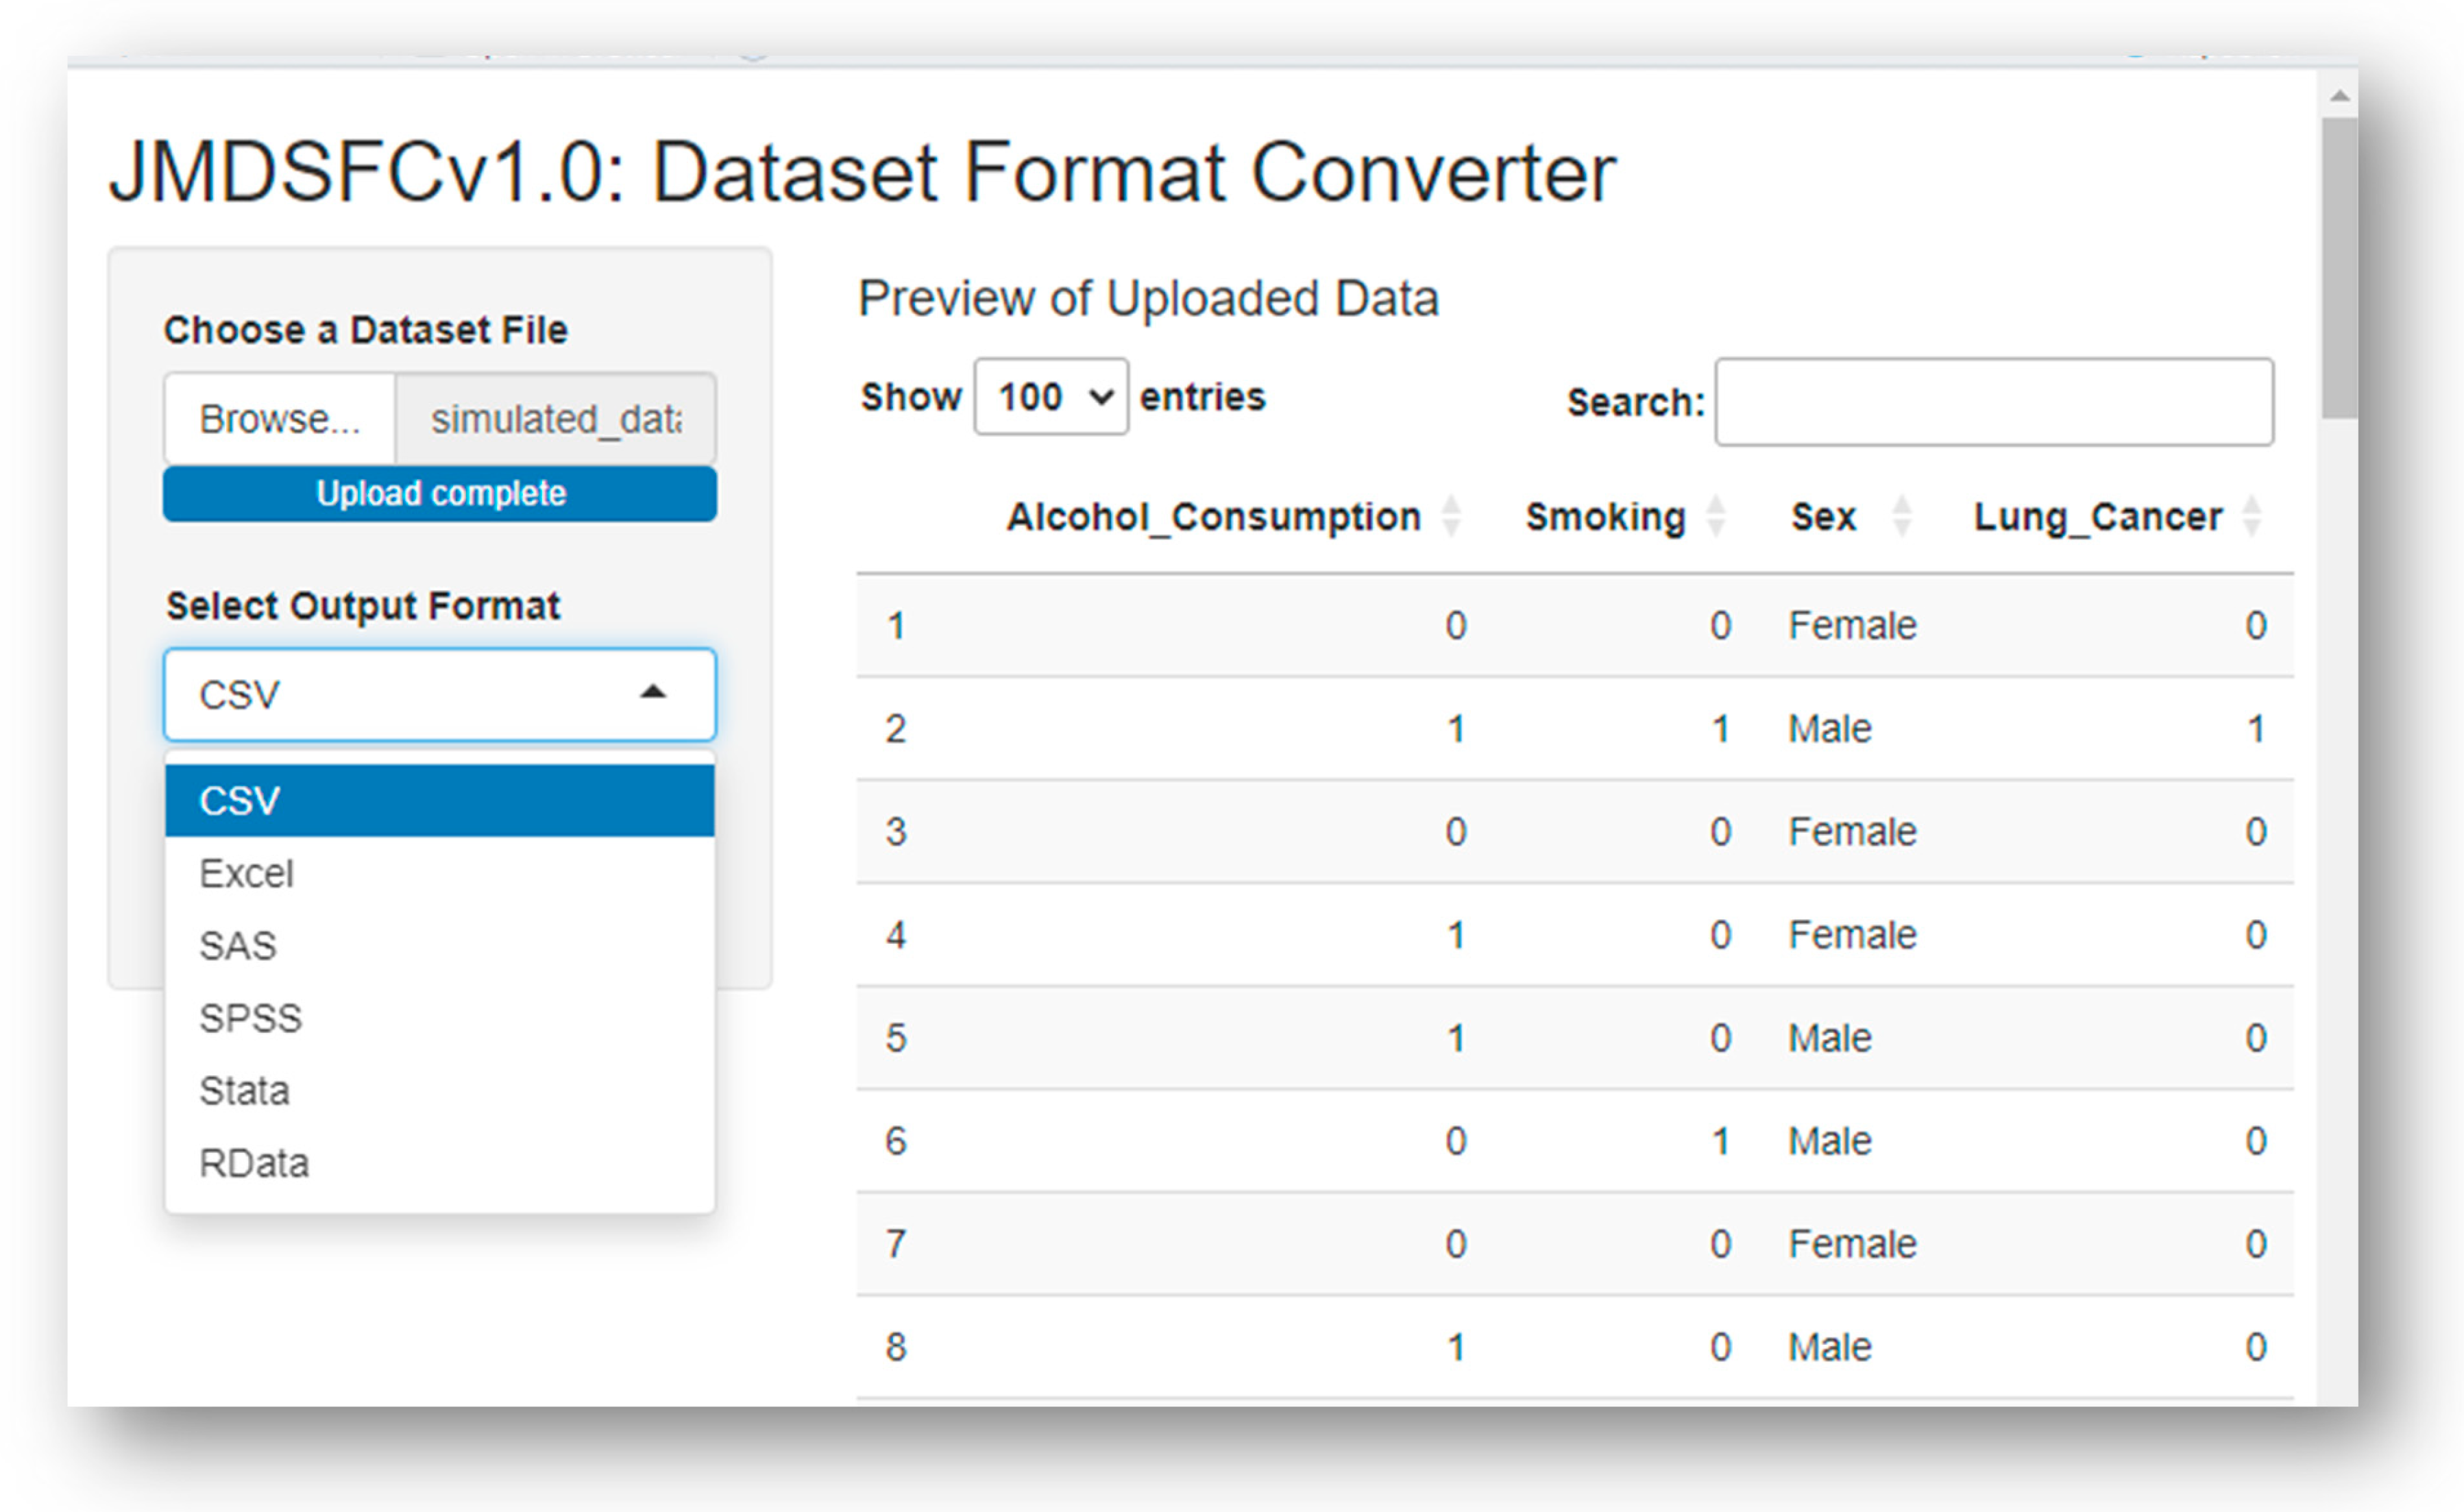
Task: Focus the table Search box
Action: point(1994,402)
